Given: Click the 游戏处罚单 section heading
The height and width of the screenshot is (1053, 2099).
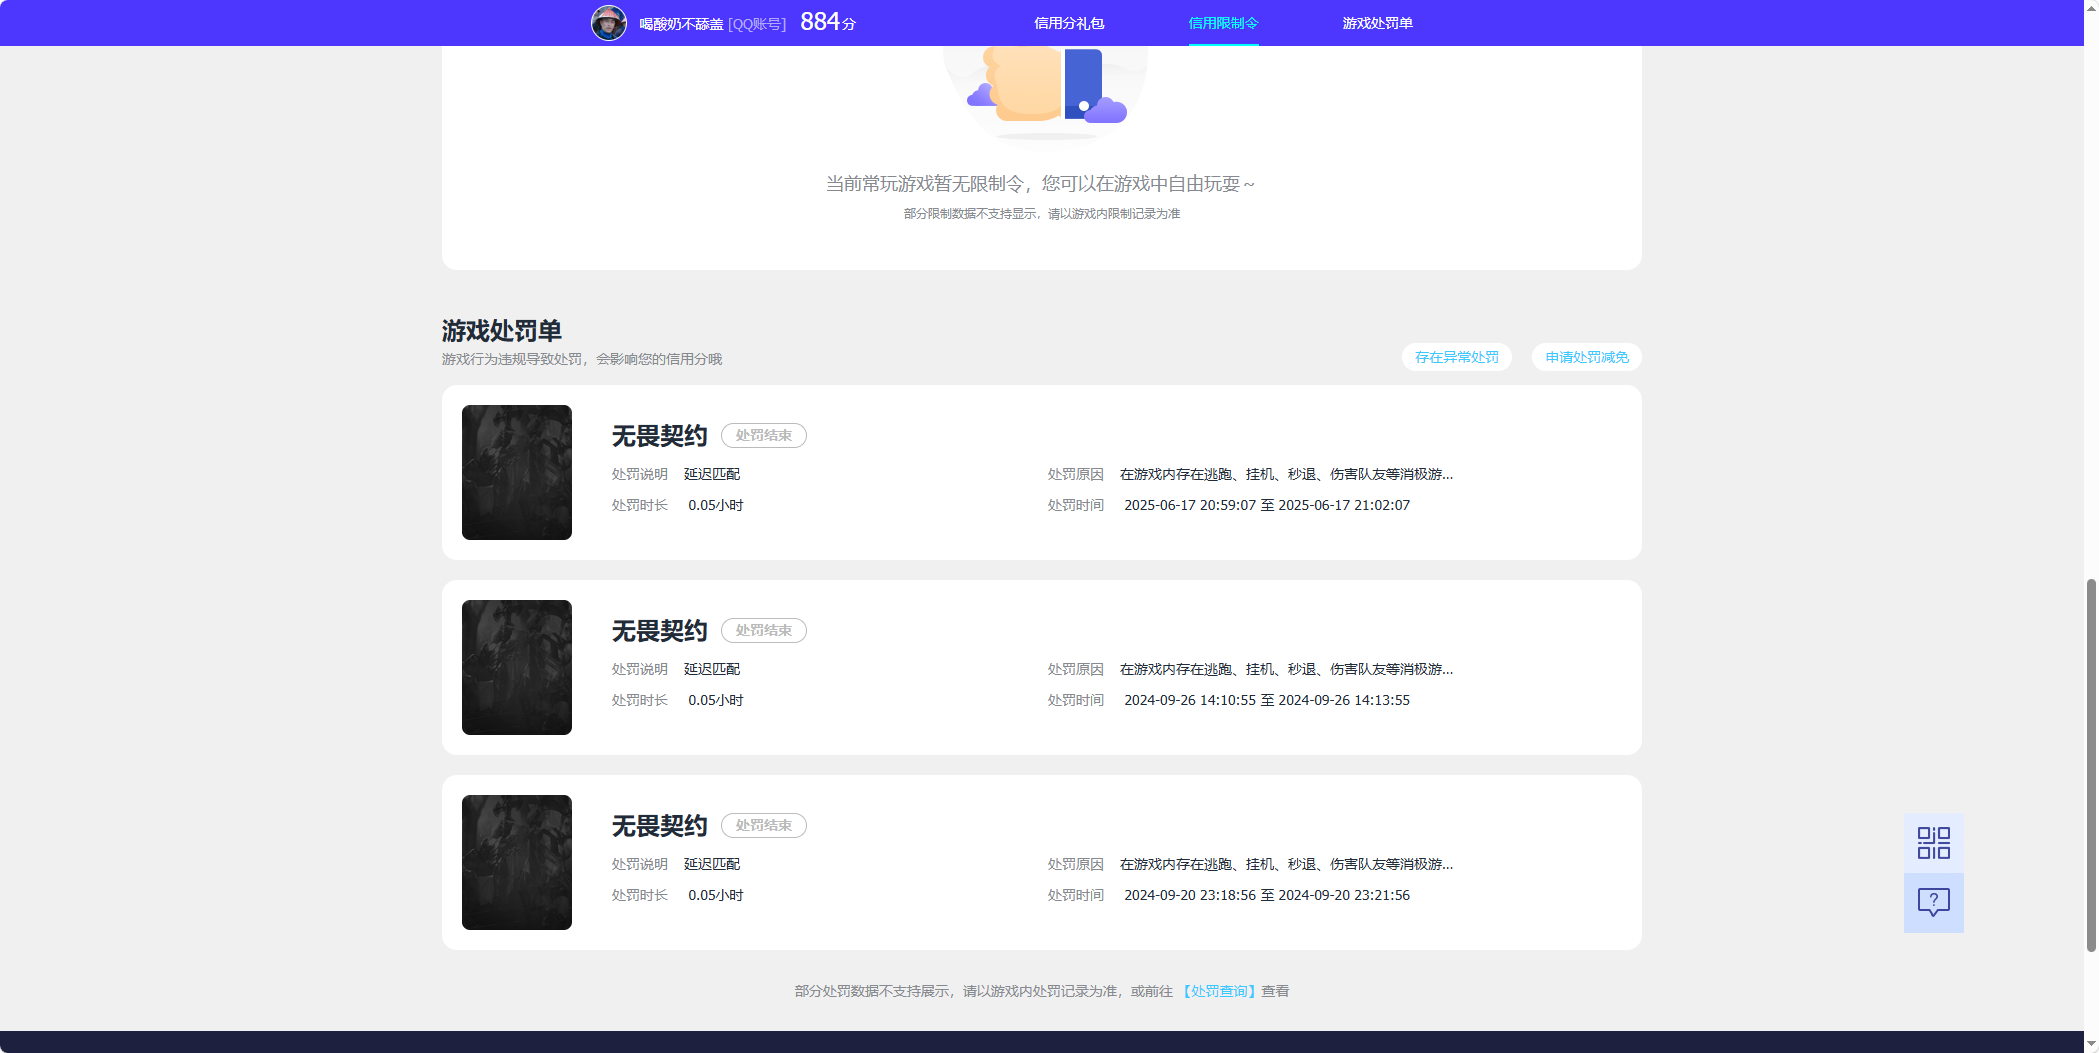Looking at the screenshot, I should tap(502, 330).
